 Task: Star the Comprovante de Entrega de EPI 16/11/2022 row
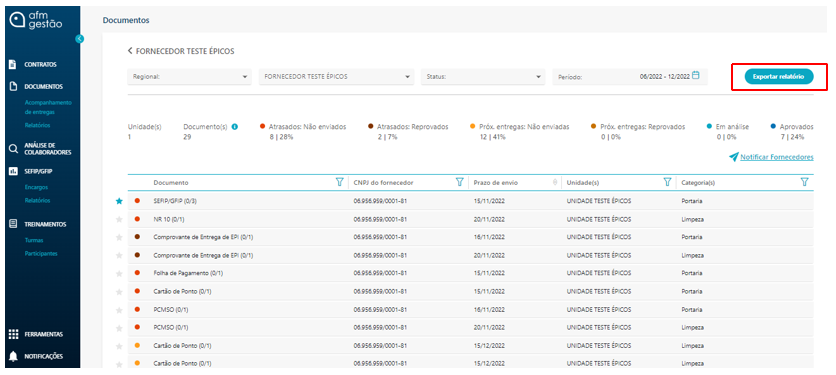click(119, 237)
